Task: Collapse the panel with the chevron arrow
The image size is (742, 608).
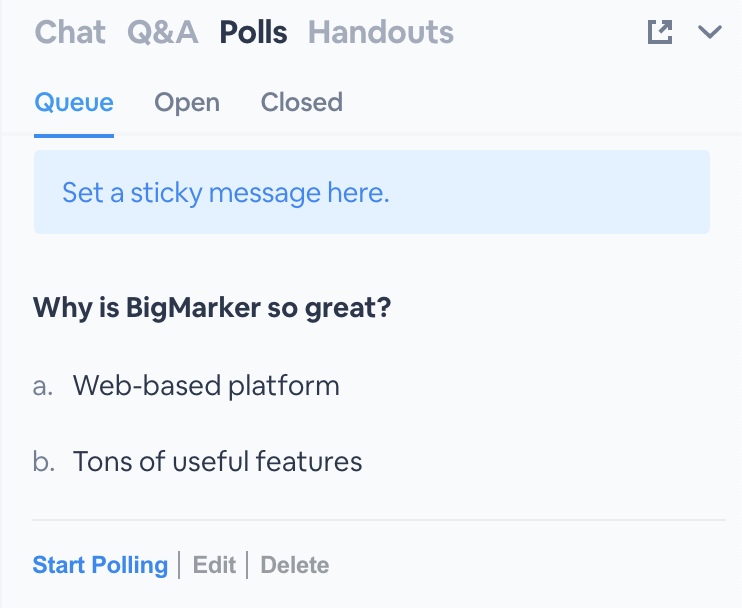Action: tap(709, 32)
